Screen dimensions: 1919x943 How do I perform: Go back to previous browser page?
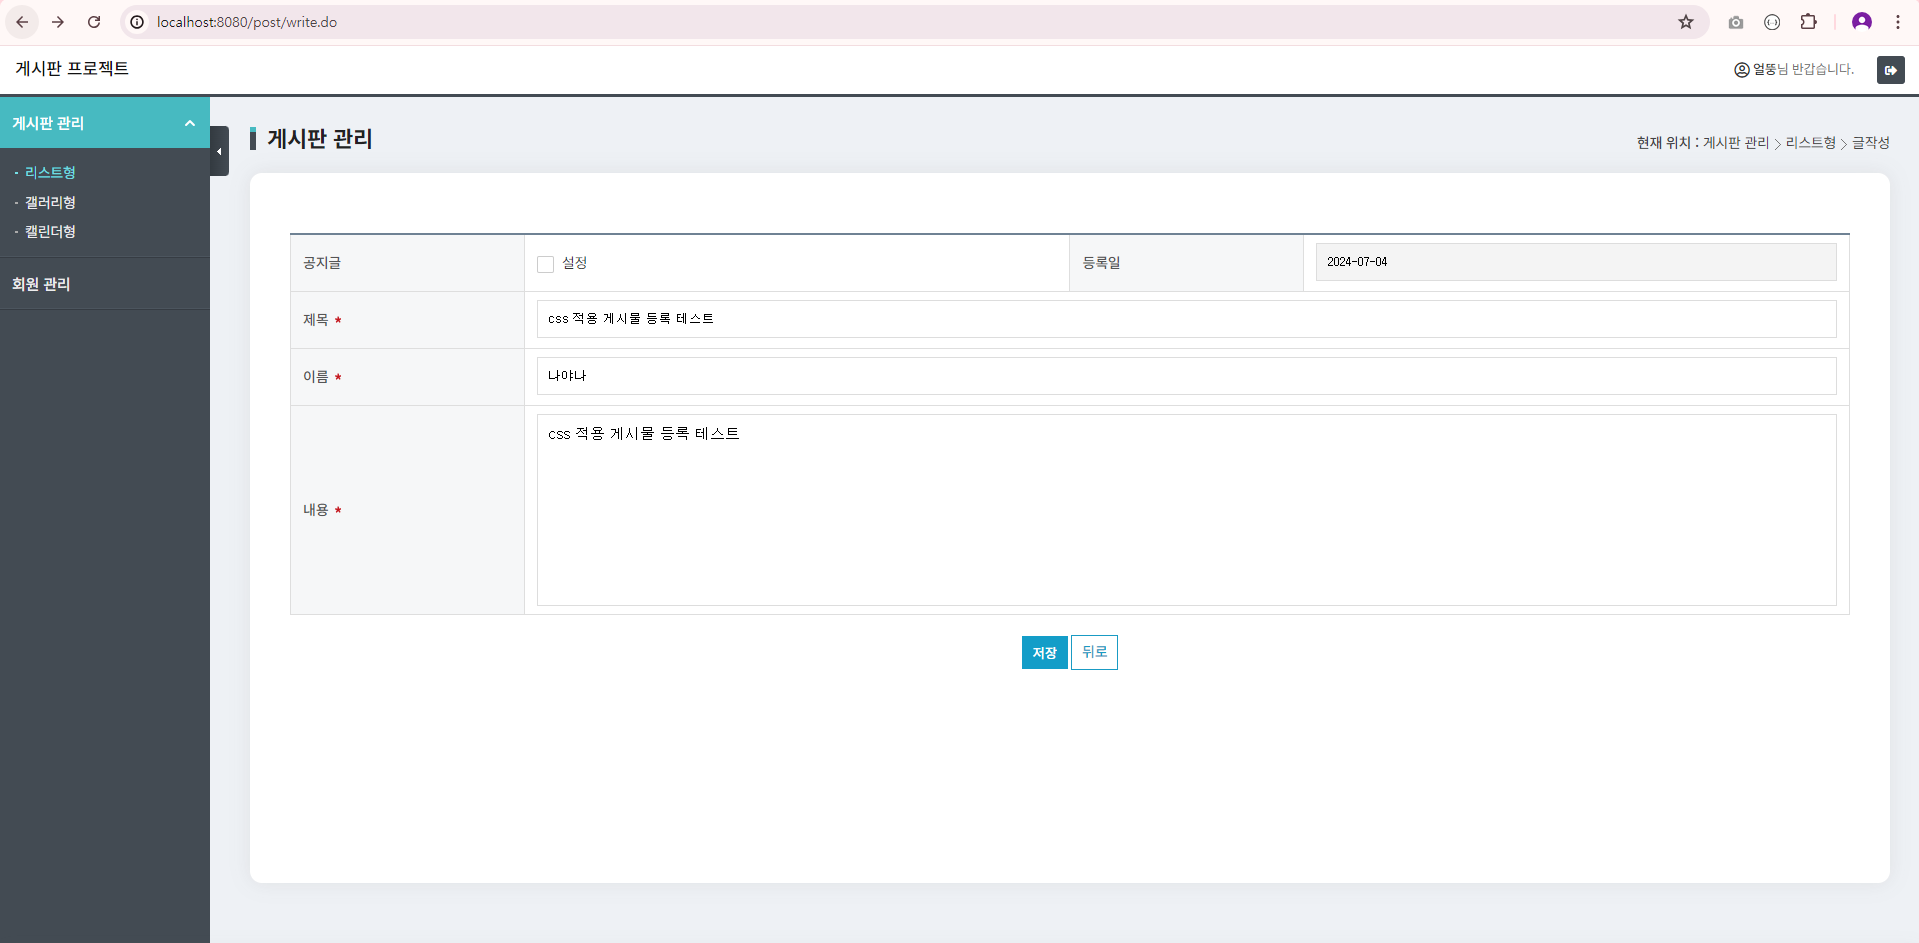click(22, 22)
